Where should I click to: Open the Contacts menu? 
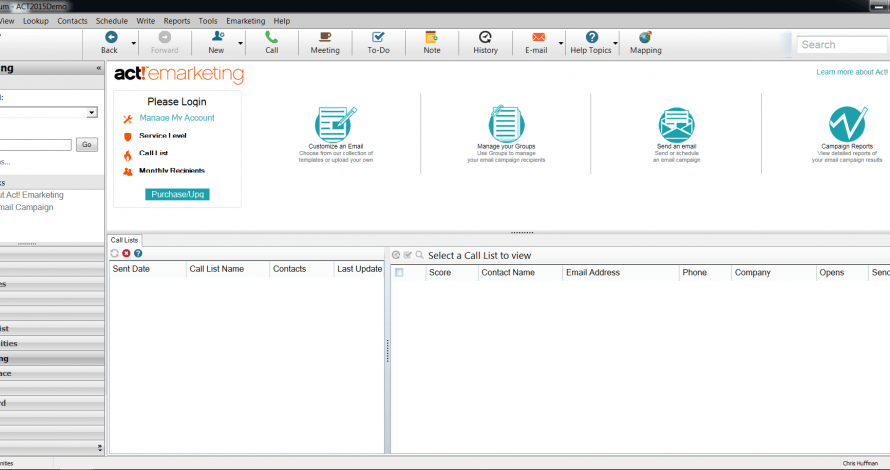pyautogui.click(x=72, y=21)
